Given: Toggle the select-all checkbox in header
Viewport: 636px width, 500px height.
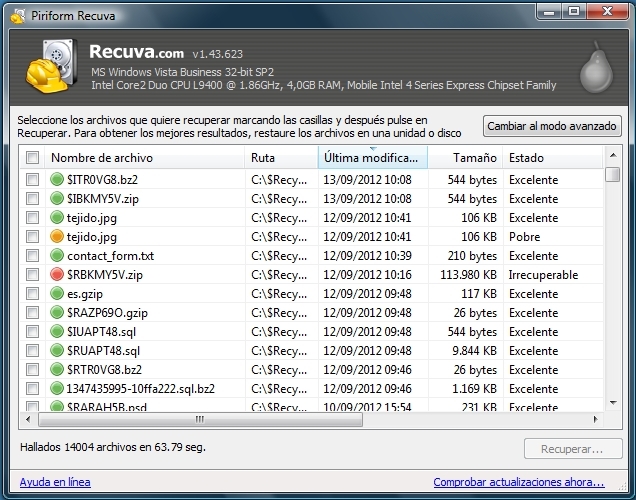Looking at the screenshot, I should click(x=32, y=157).
